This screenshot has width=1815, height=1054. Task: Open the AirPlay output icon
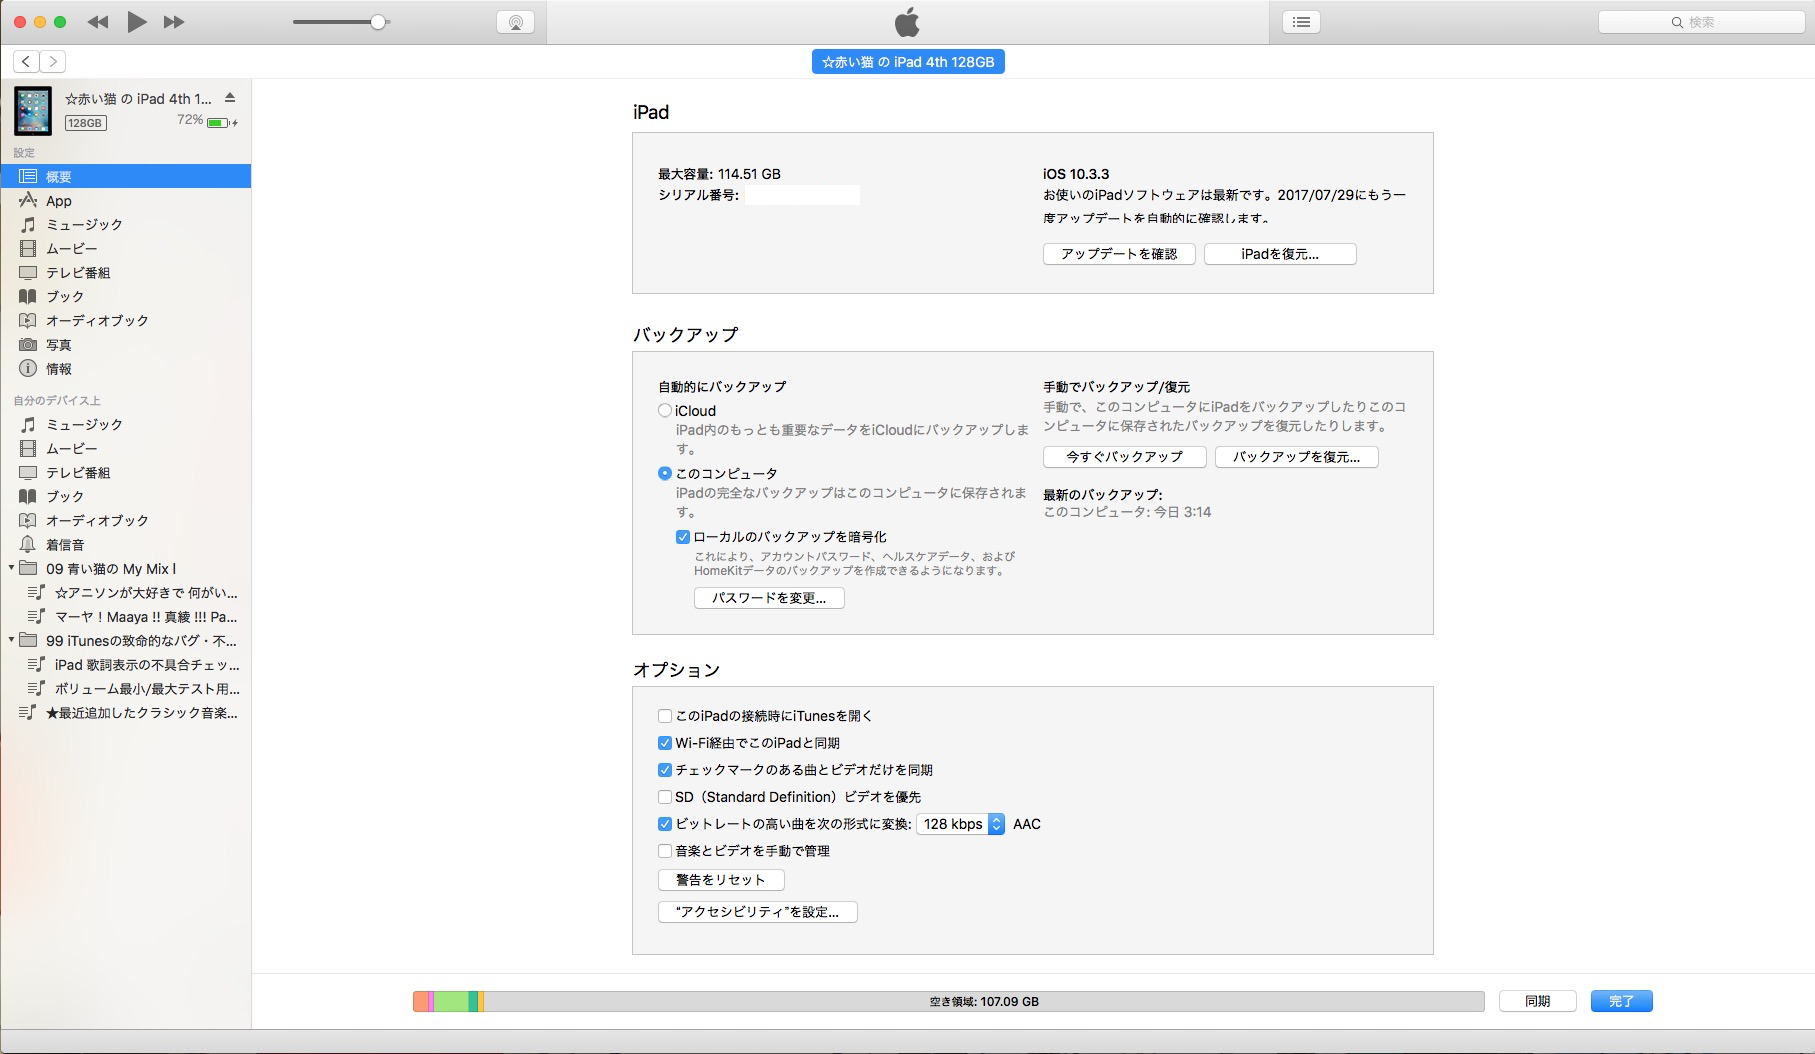pos(515,22)
